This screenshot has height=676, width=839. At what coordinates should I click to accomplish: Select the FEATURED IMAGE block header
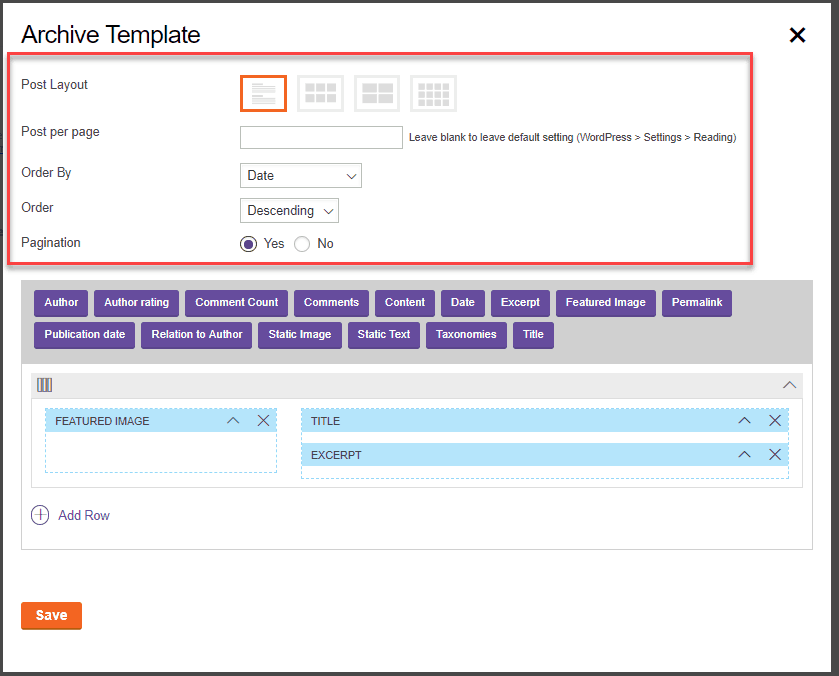(161, 421)
